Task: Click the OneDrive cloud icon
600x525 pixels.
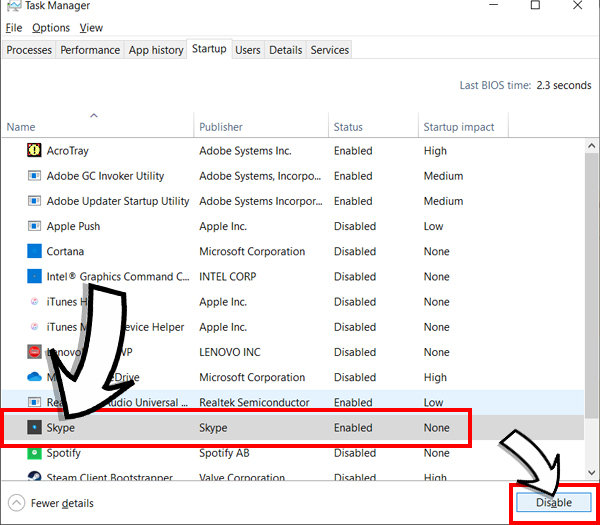Action: click(x=34, y=377)
